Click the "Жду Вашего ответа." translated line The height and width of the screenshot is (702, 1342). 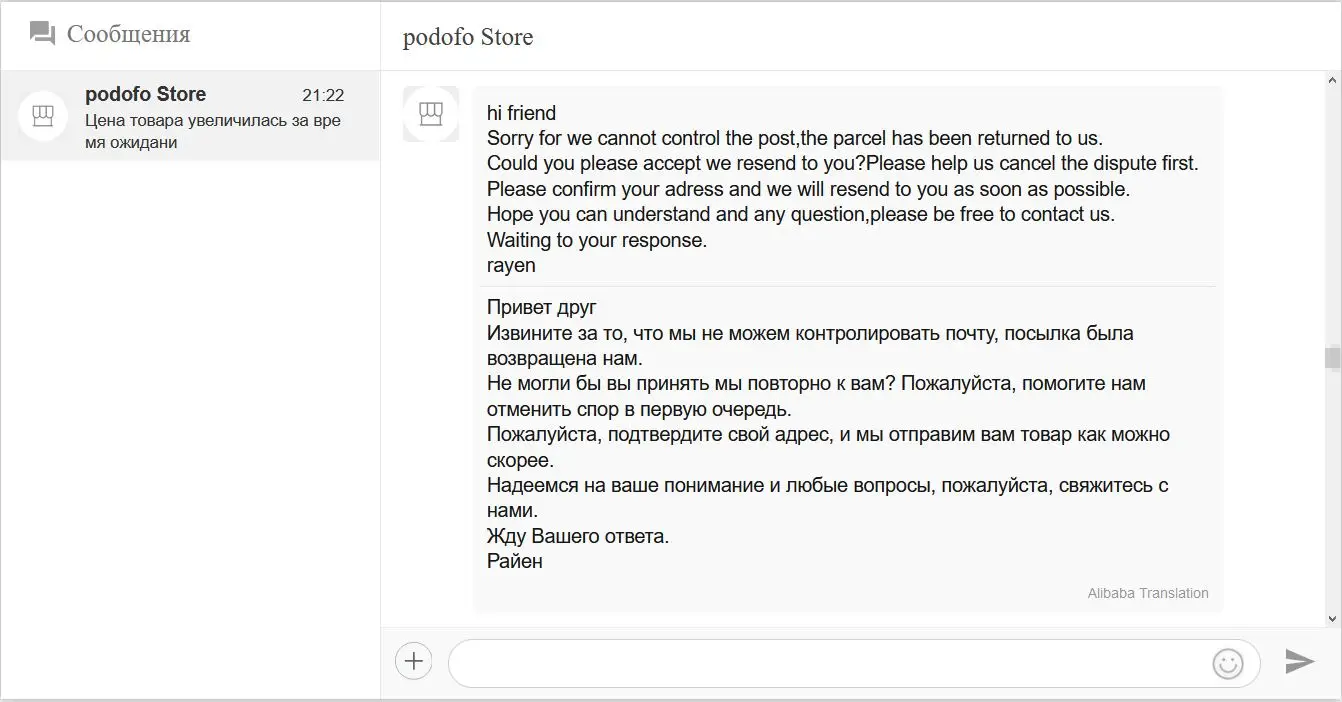point(578,536)
